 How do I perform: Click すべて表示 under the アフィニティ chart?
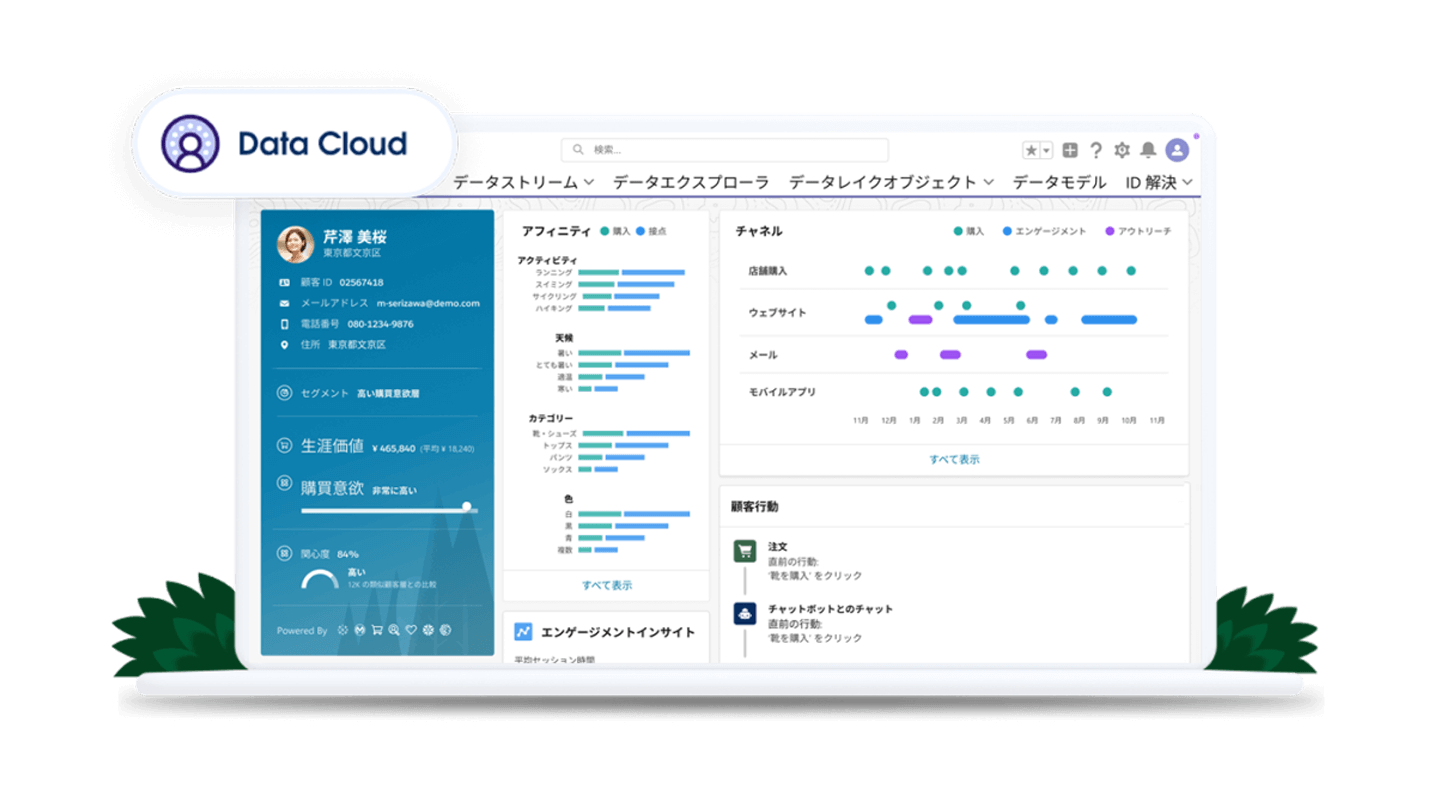click(607, 585)
